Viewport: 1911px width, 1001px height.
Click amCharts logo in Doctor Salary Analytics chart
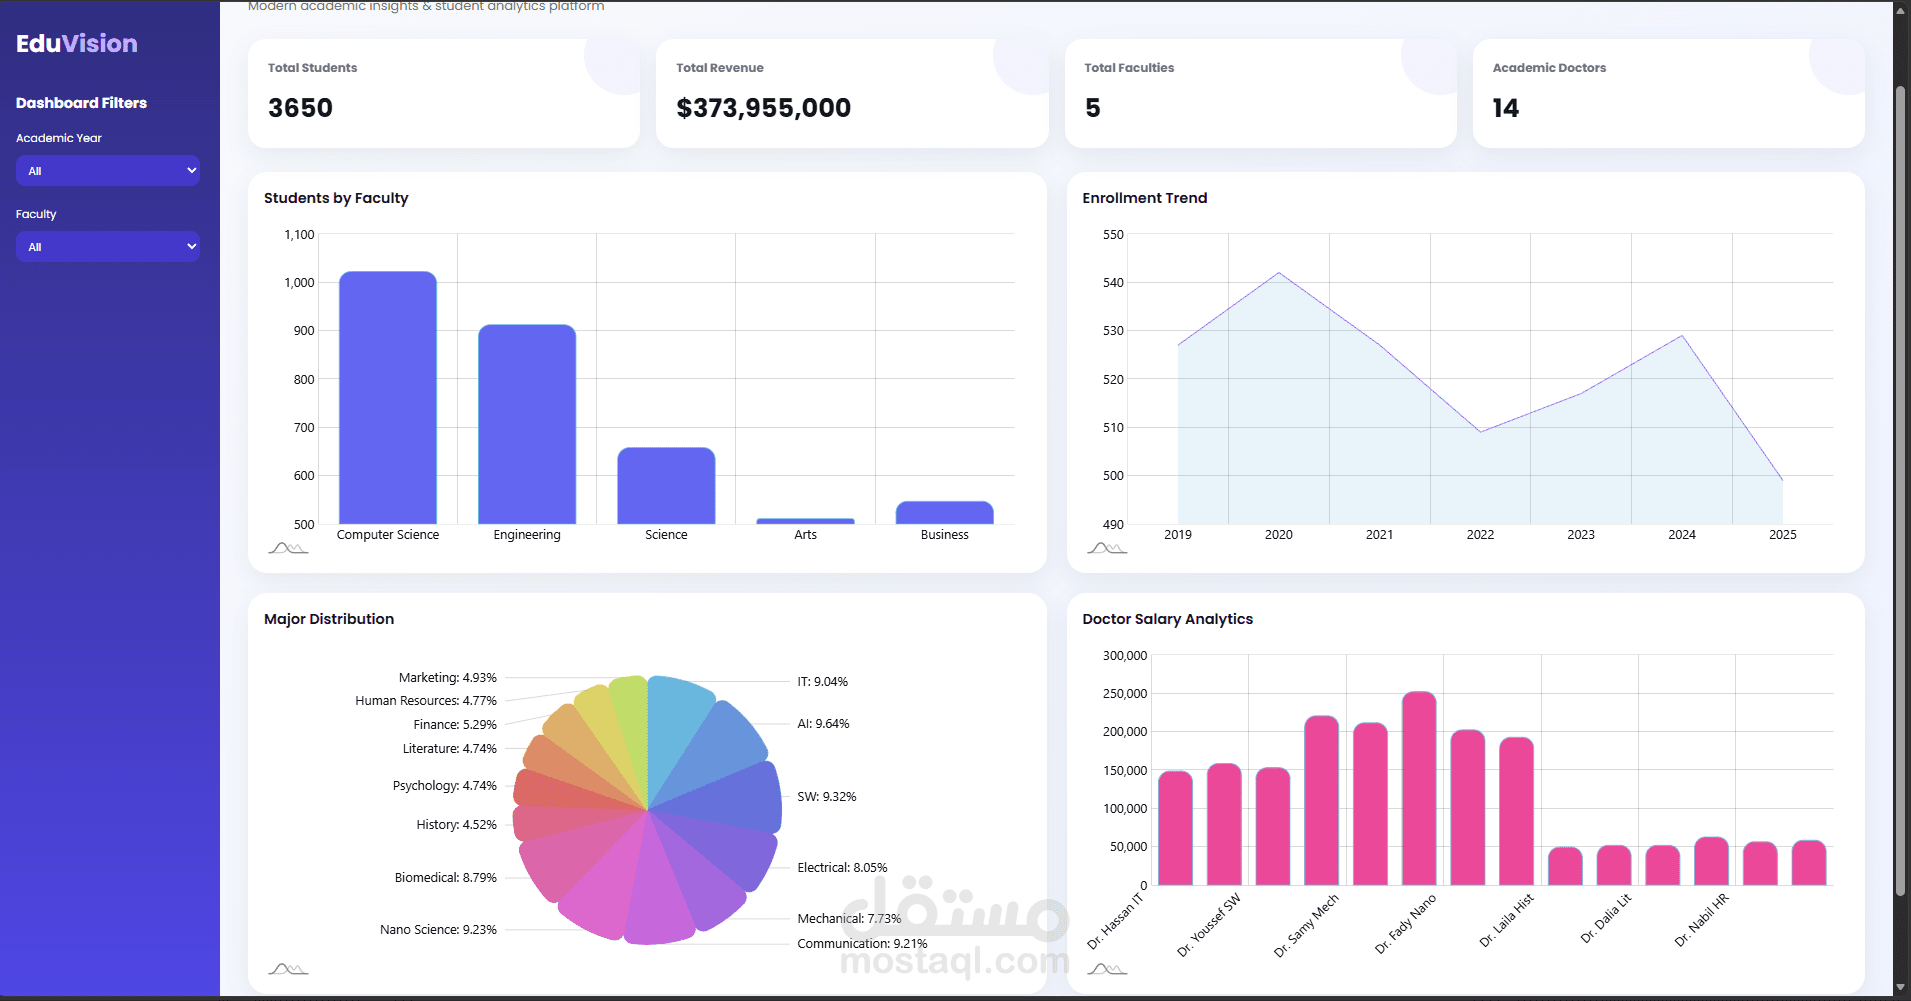click(1107, 969)
